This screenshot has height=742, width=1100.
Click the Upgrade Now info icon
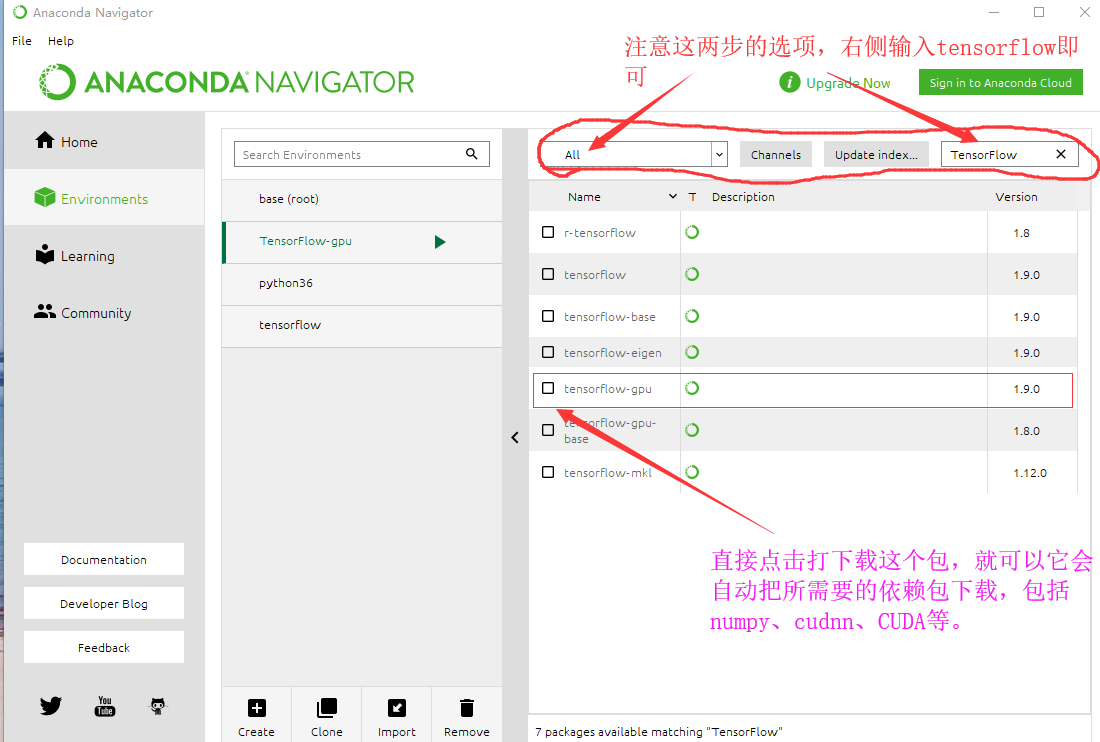tap(789, 82)
